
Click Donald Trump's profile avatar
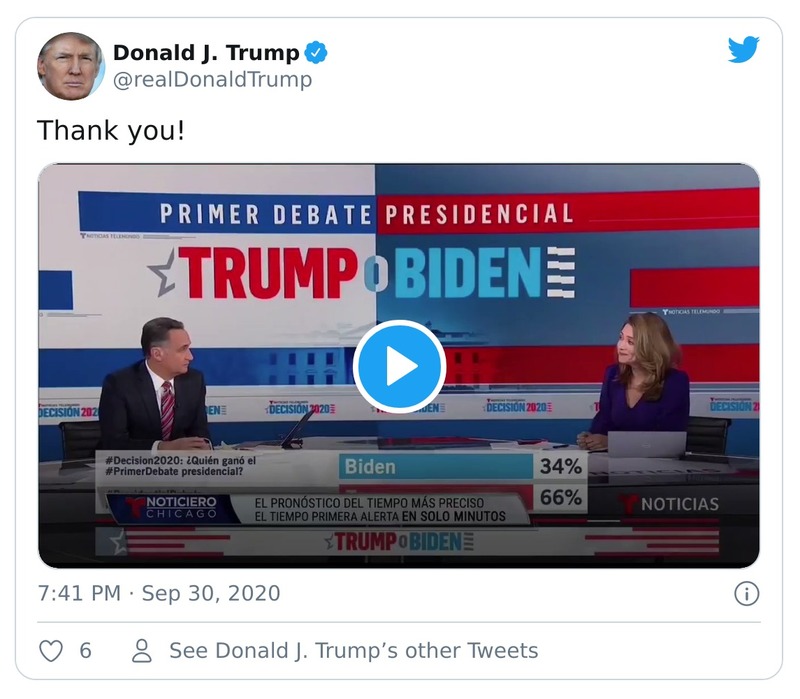coord(72,62)
